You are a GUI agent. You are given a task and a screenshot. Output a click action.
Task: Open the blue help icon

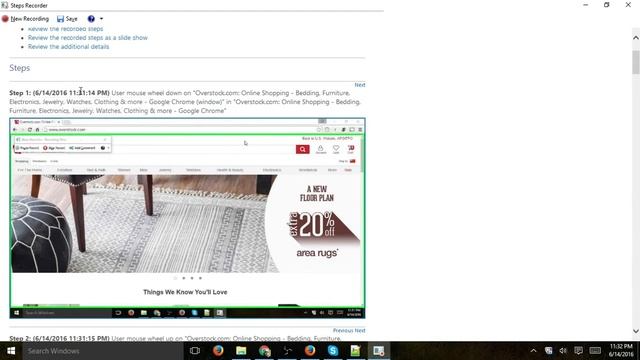click(x=91, y=19)
